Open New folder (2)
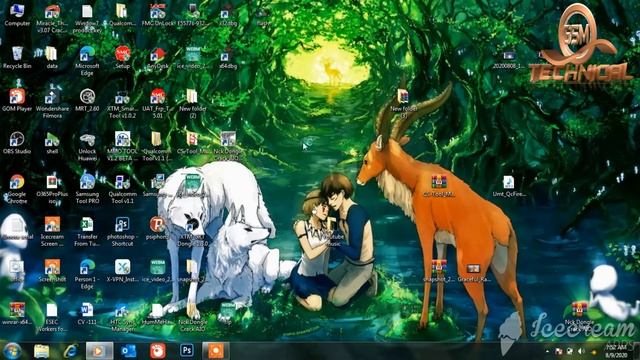This screenshot has height=360, width=640. [x=193, y=104]
